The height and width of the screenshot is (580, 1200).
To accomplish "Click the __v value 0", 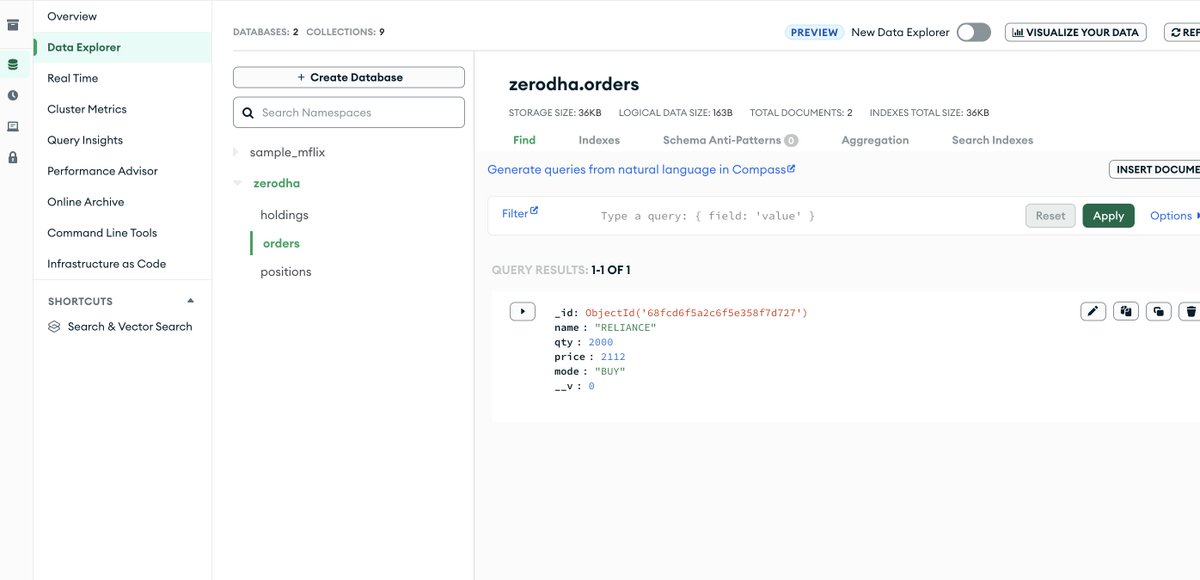I will coord(591,386).
